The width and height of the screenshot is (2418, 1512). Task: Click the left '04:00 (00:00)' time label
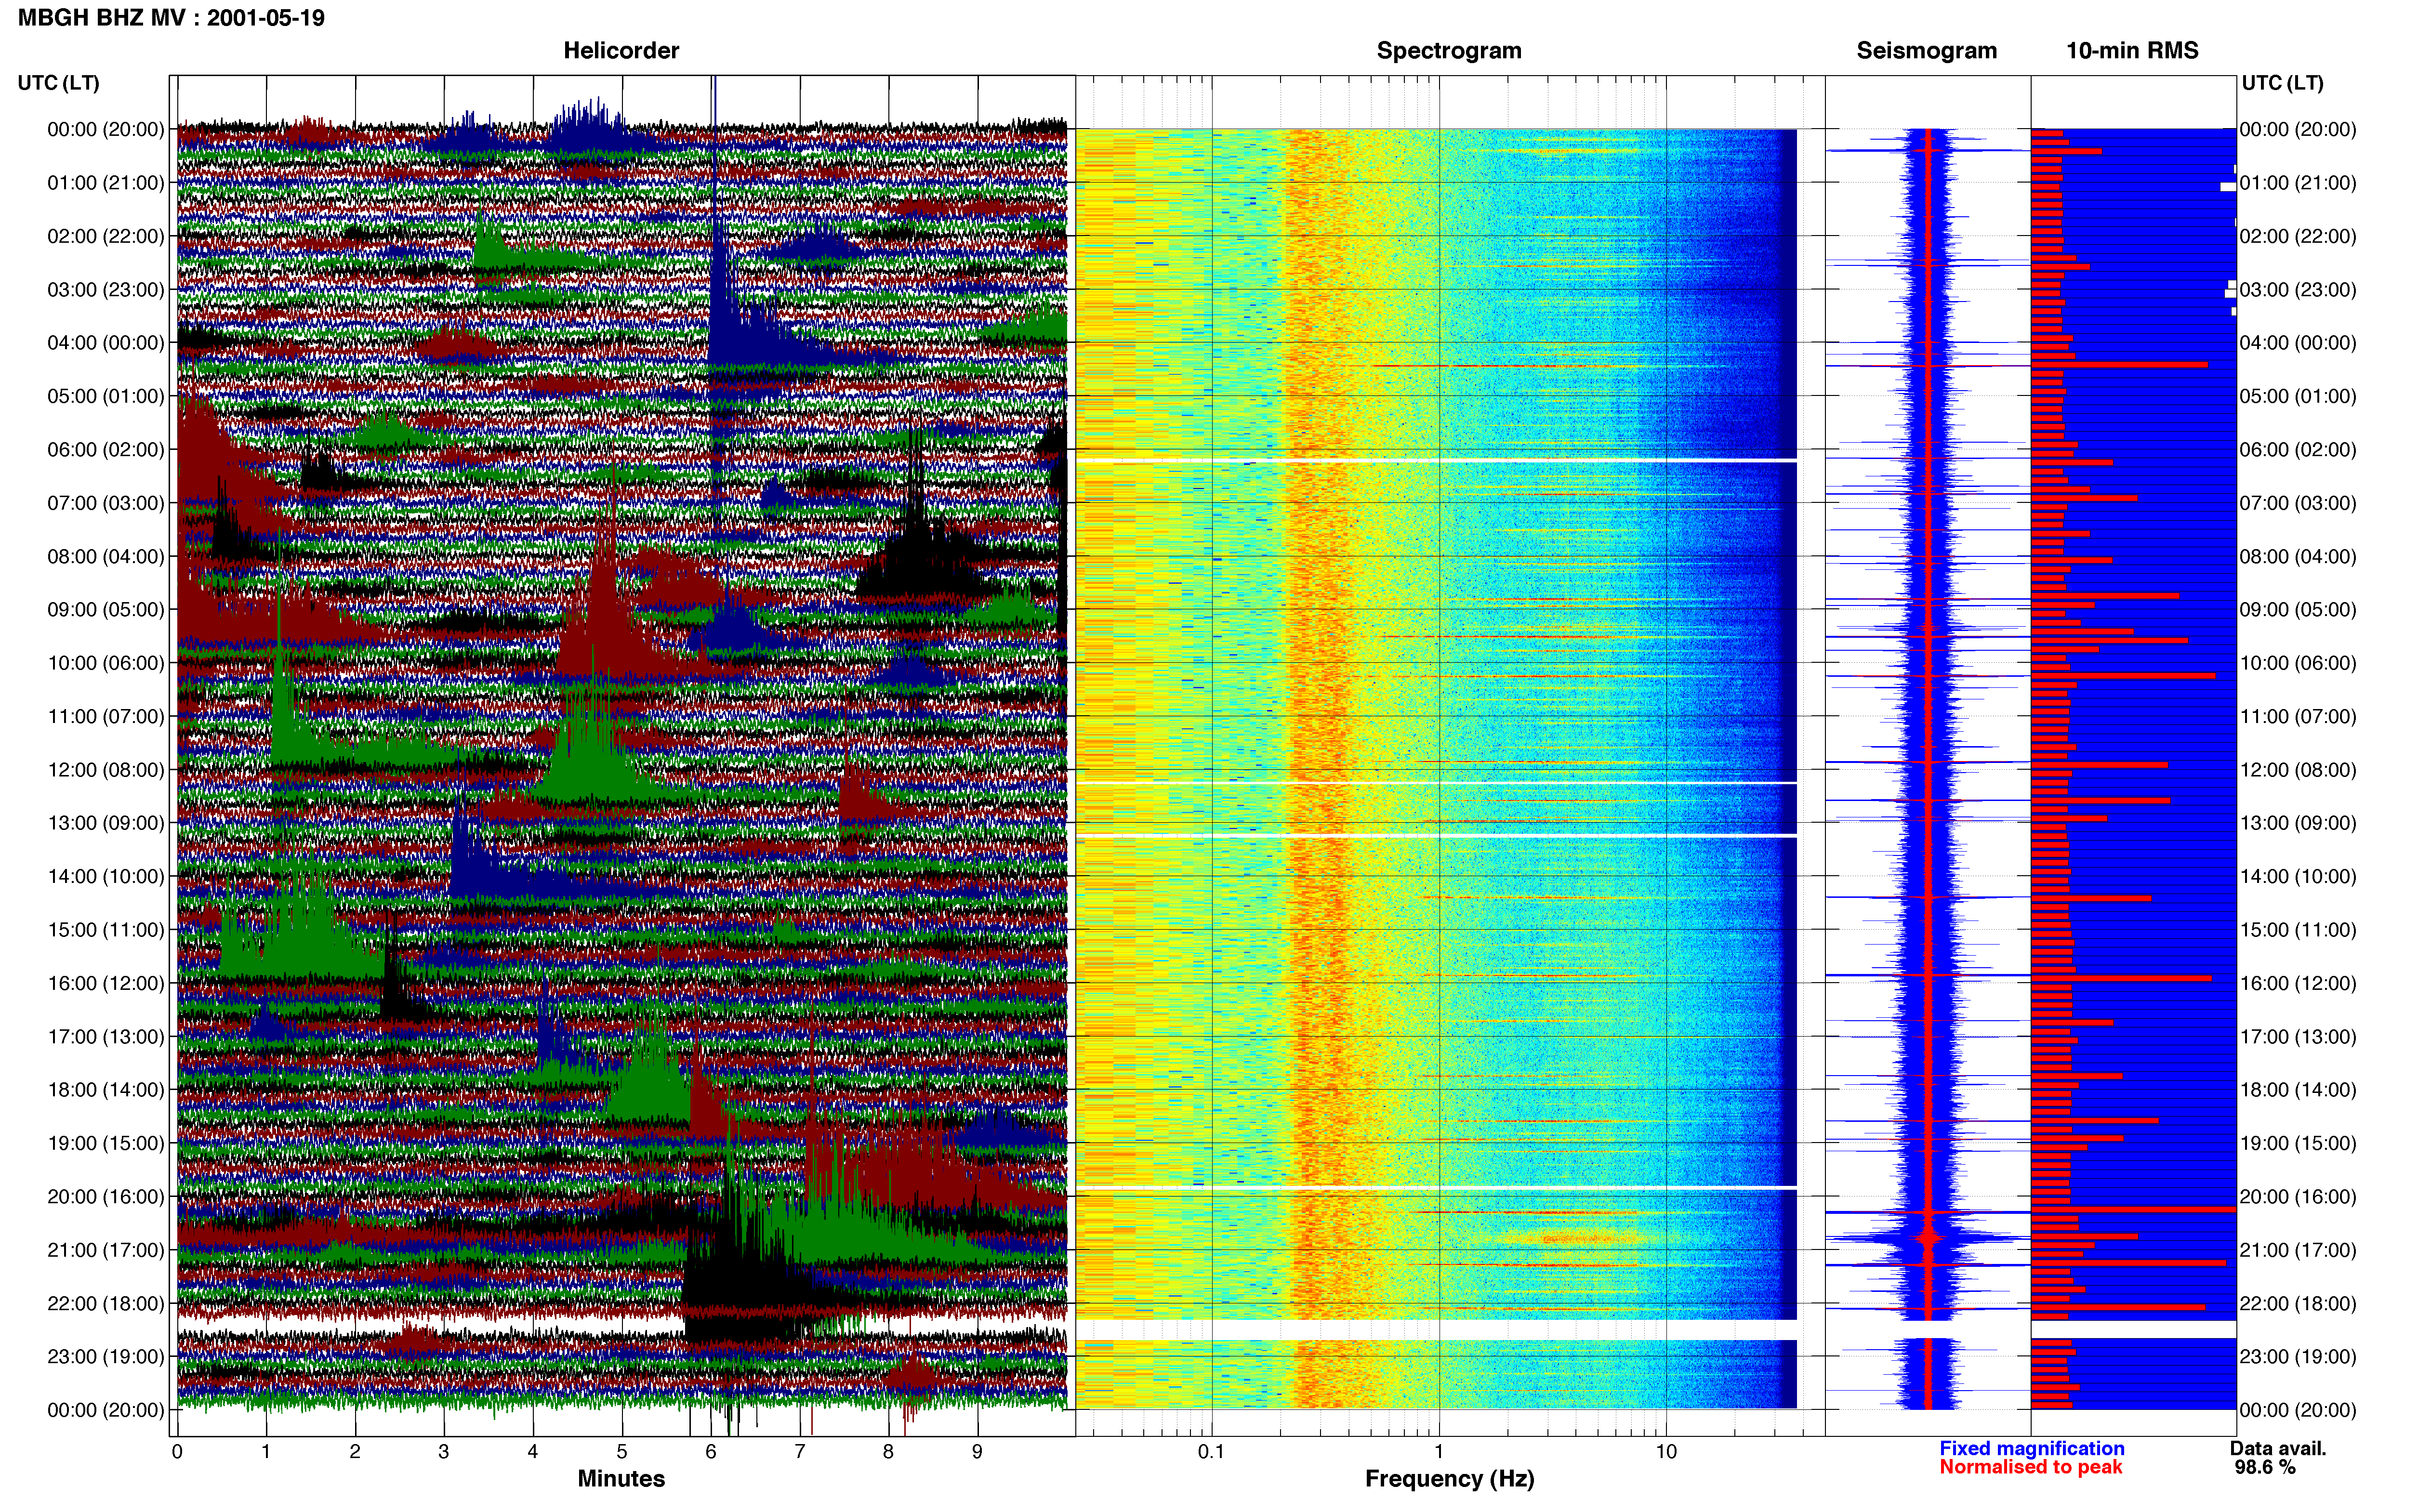pyautogui.click(x=106, y=343)
